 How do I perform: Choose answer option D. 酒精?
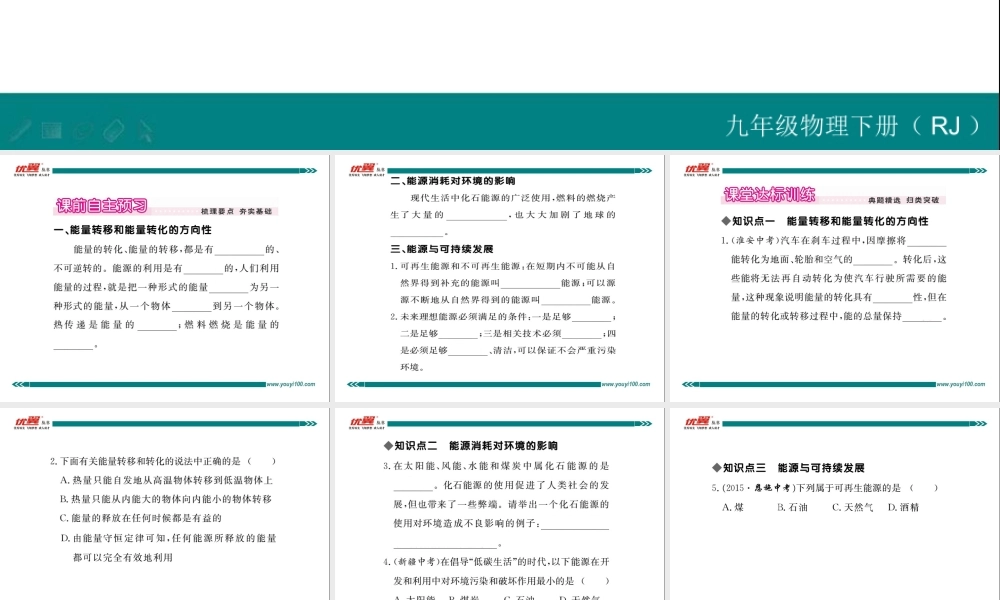point(902,507)
